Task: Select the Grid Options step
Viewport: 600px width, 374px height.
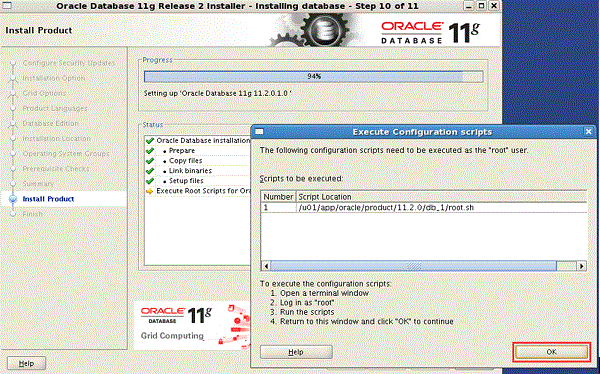Action: tap(44, 93)
